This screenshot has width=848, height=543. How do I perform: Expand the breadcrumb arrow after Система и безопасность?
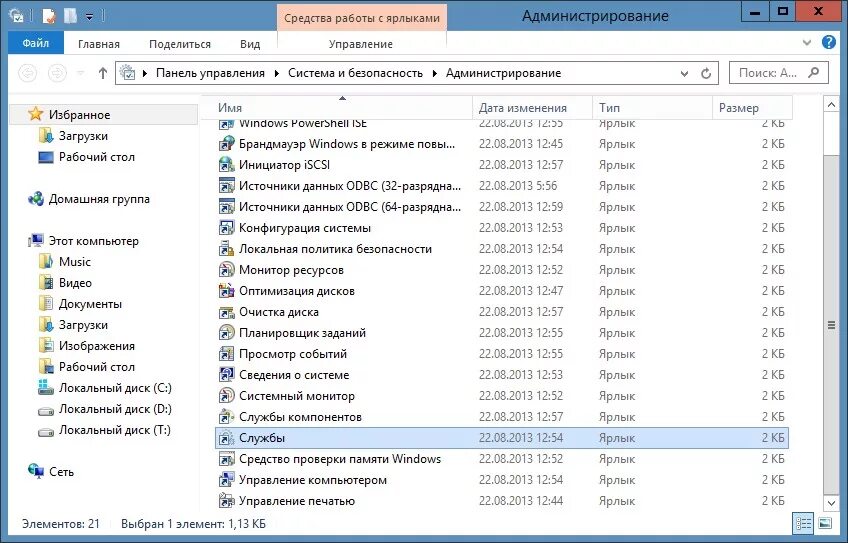pos(434,74)
